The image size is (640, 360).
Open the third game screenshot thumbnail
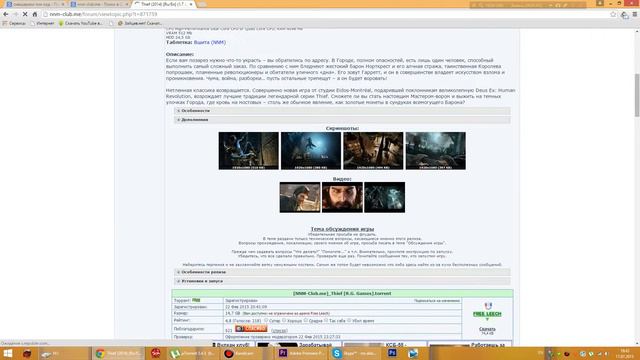point(373,151)
